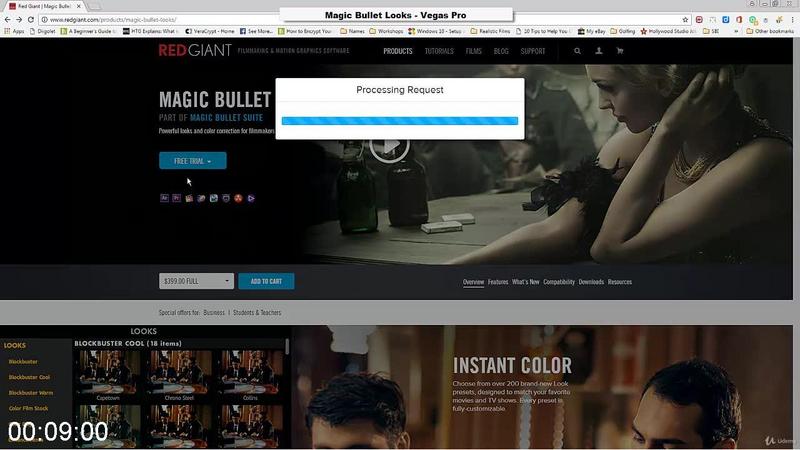Open the Workshops bookmarks folder
This screenshot has width=800, height=450.
coord(386,31)
